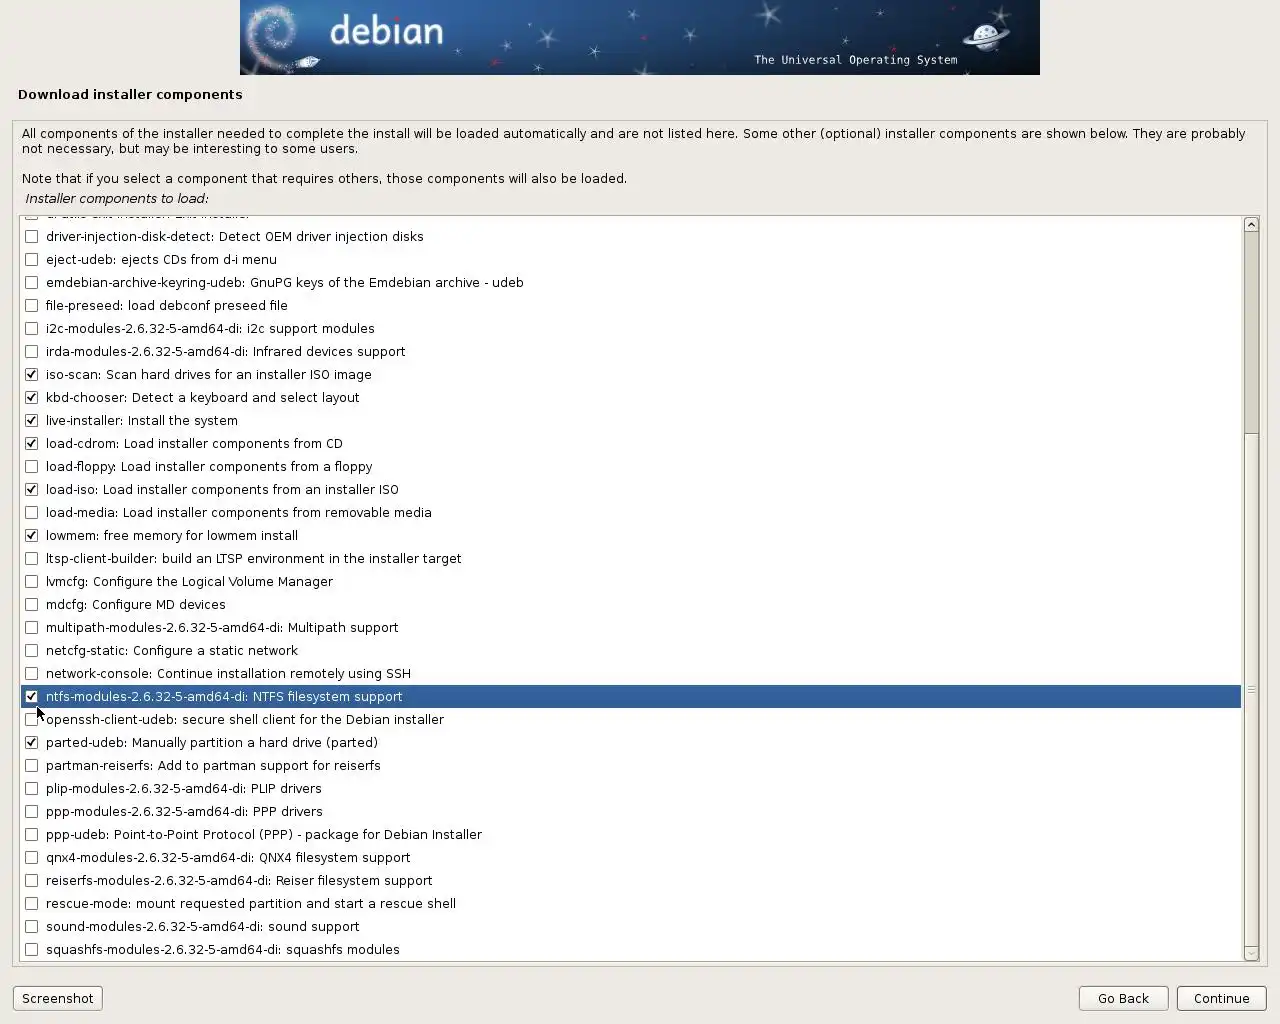
Task: Enable squashfs-modules checkbox
Action: pos(32,950)
